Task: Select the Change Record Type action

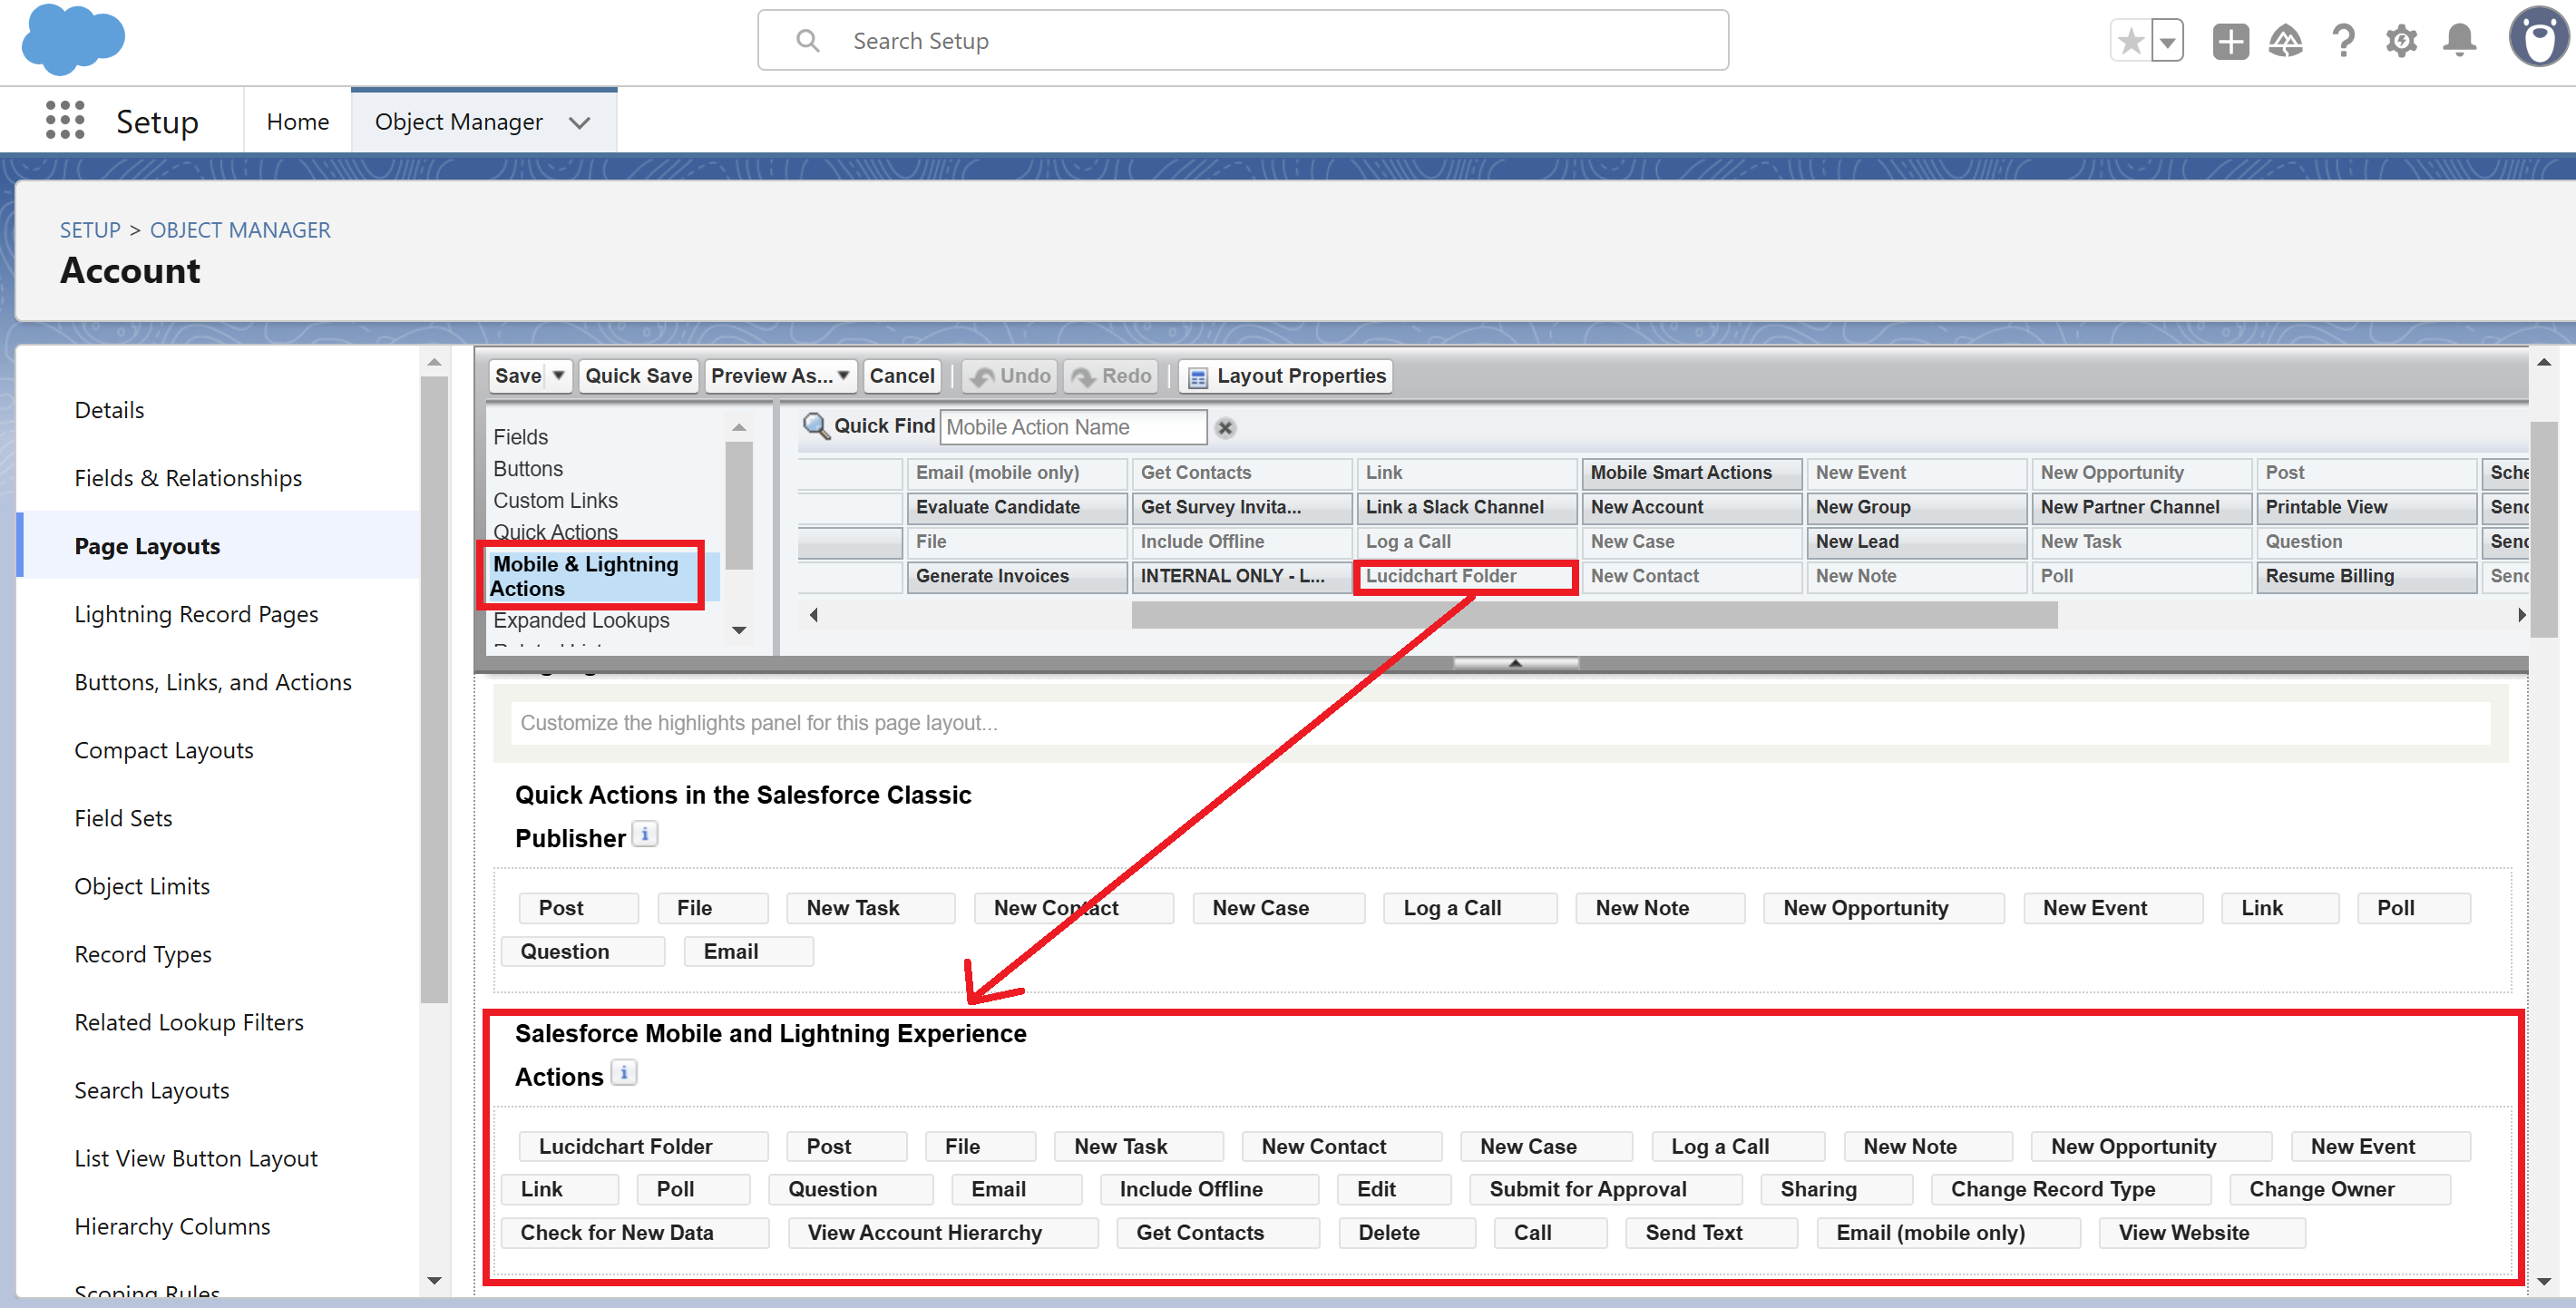Action: point(2070,1189)
